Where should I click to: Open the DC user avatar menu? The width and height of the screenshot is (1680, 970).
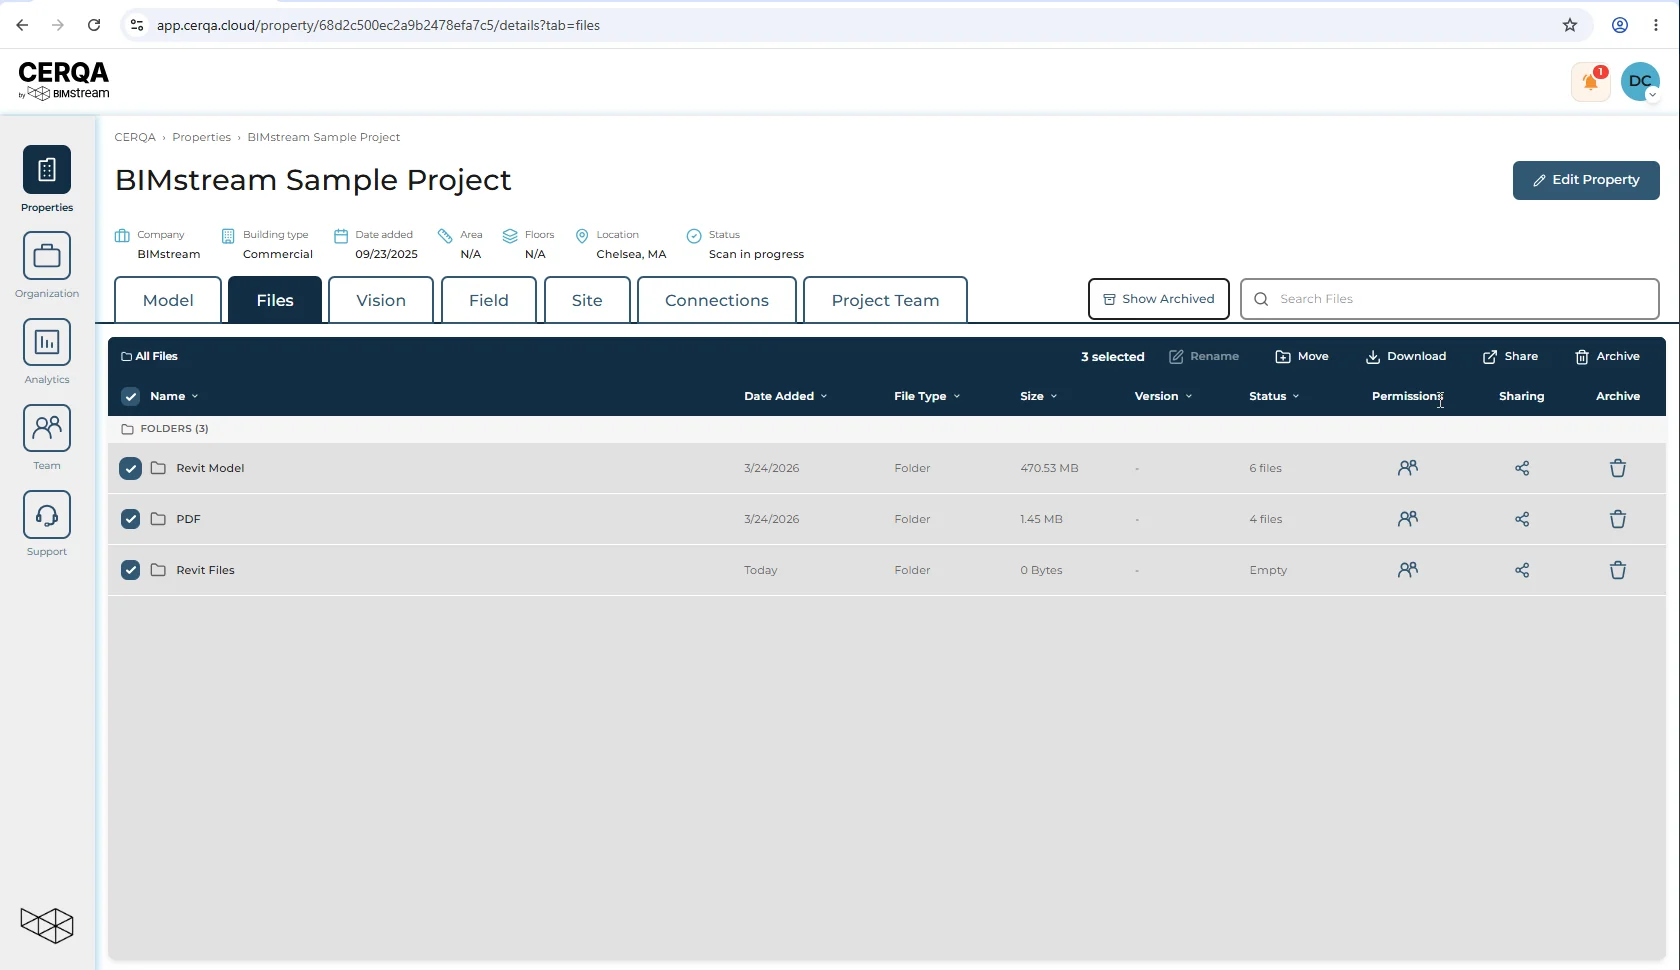pyautogui.click(x=1640, y=82)
